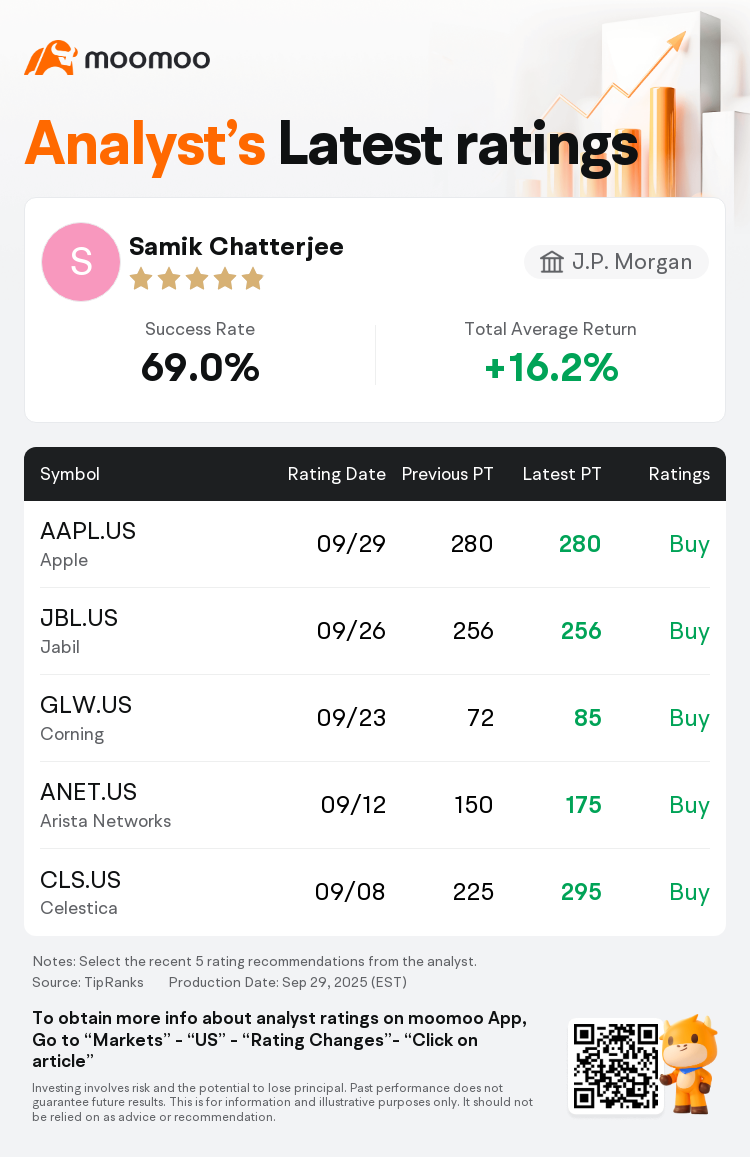This screenshot has height=1157, width=750.
Task: Click the orange growth chart arrow graphic
Action: pos(640,90)
